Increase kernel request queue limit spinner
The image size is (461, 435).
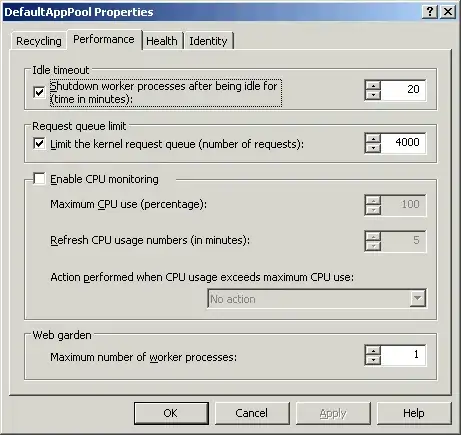point(373,139)
